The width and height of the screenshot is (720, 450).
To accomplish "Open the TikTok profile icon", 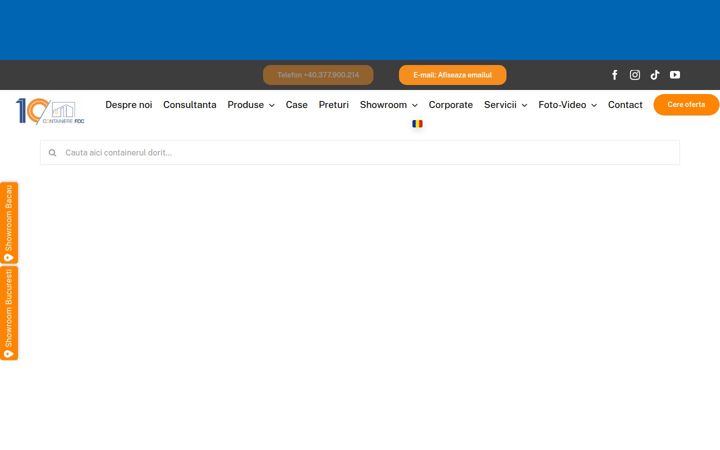I will click(655, 75).
